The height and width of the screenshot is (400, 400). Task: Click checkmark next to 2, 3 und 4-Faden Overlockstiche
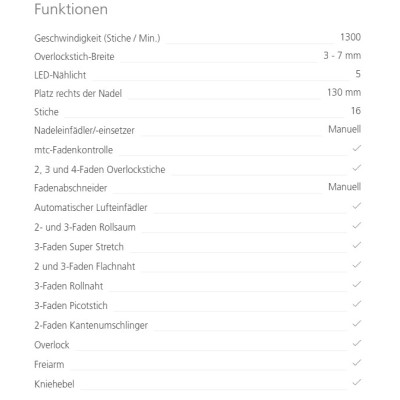pyautogui.click(x=357, y=168)
